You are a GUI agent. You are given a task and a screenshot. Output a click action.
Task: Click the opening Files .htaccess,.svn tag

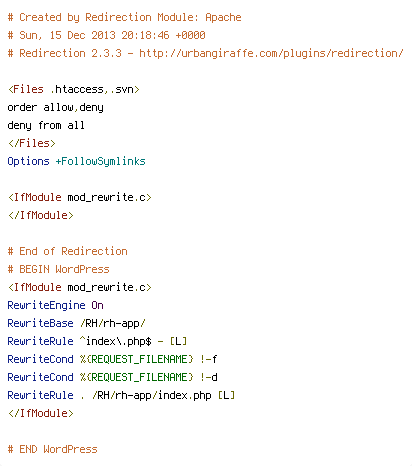(73, 89)
